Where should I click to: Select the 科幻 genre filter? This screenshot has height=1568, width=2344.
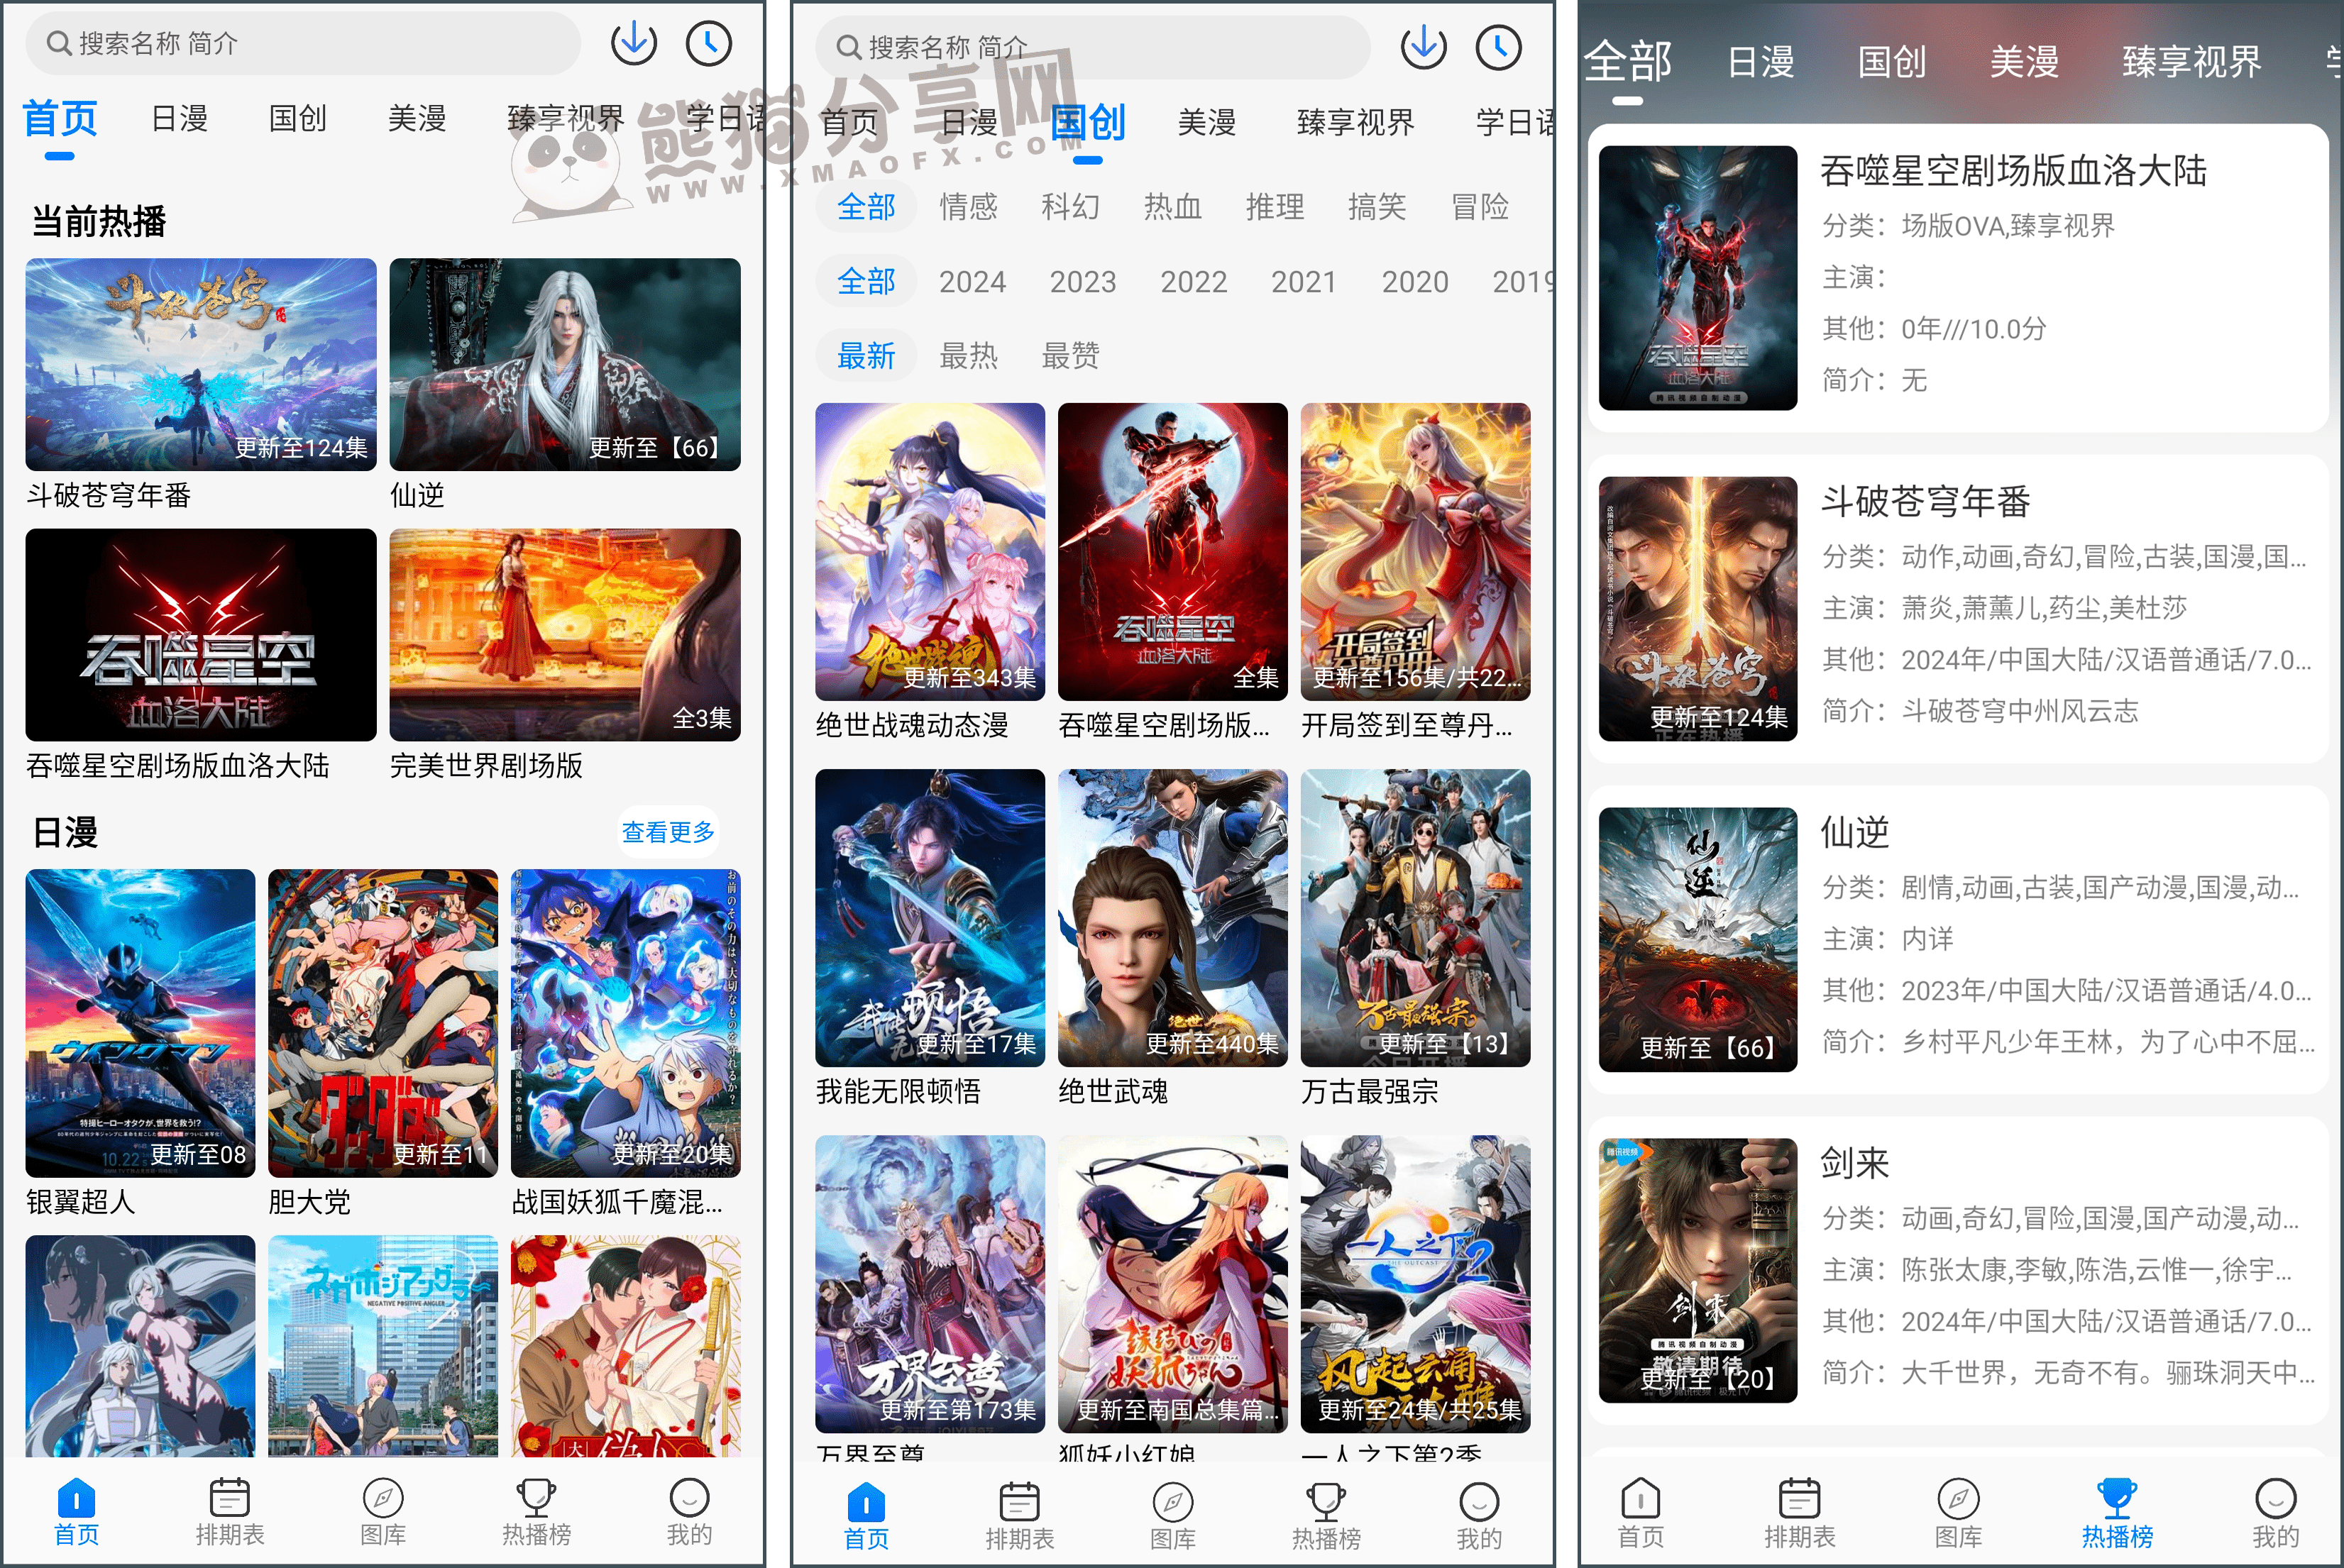coord(1070,207)
